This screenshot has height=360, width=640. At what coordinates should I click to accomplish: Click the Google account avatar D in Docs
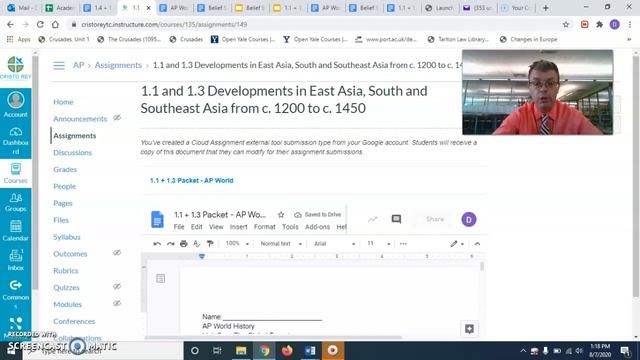pyautogui.click(x=469, y=219)
